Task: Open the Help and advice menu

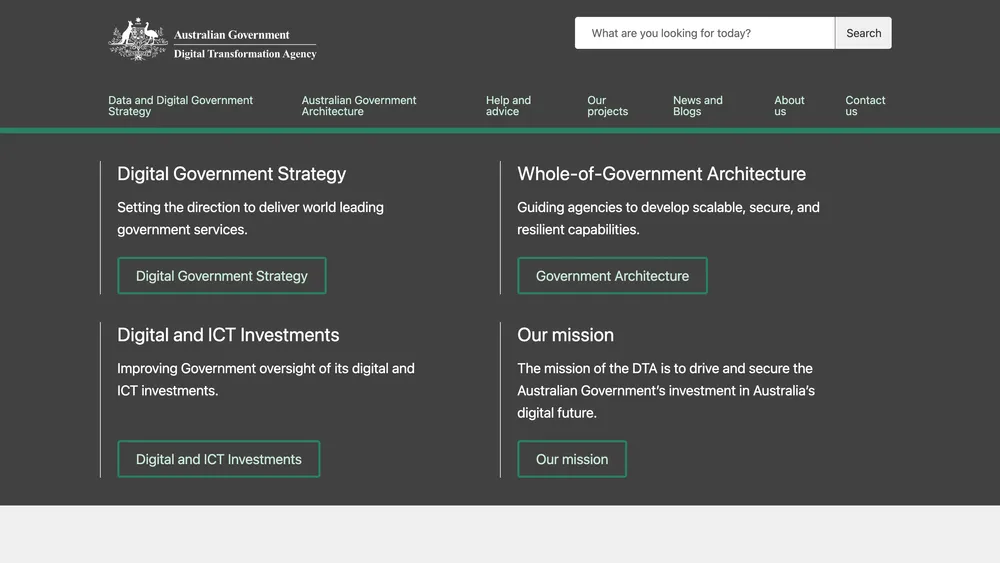Action: (x=508, y=106)
